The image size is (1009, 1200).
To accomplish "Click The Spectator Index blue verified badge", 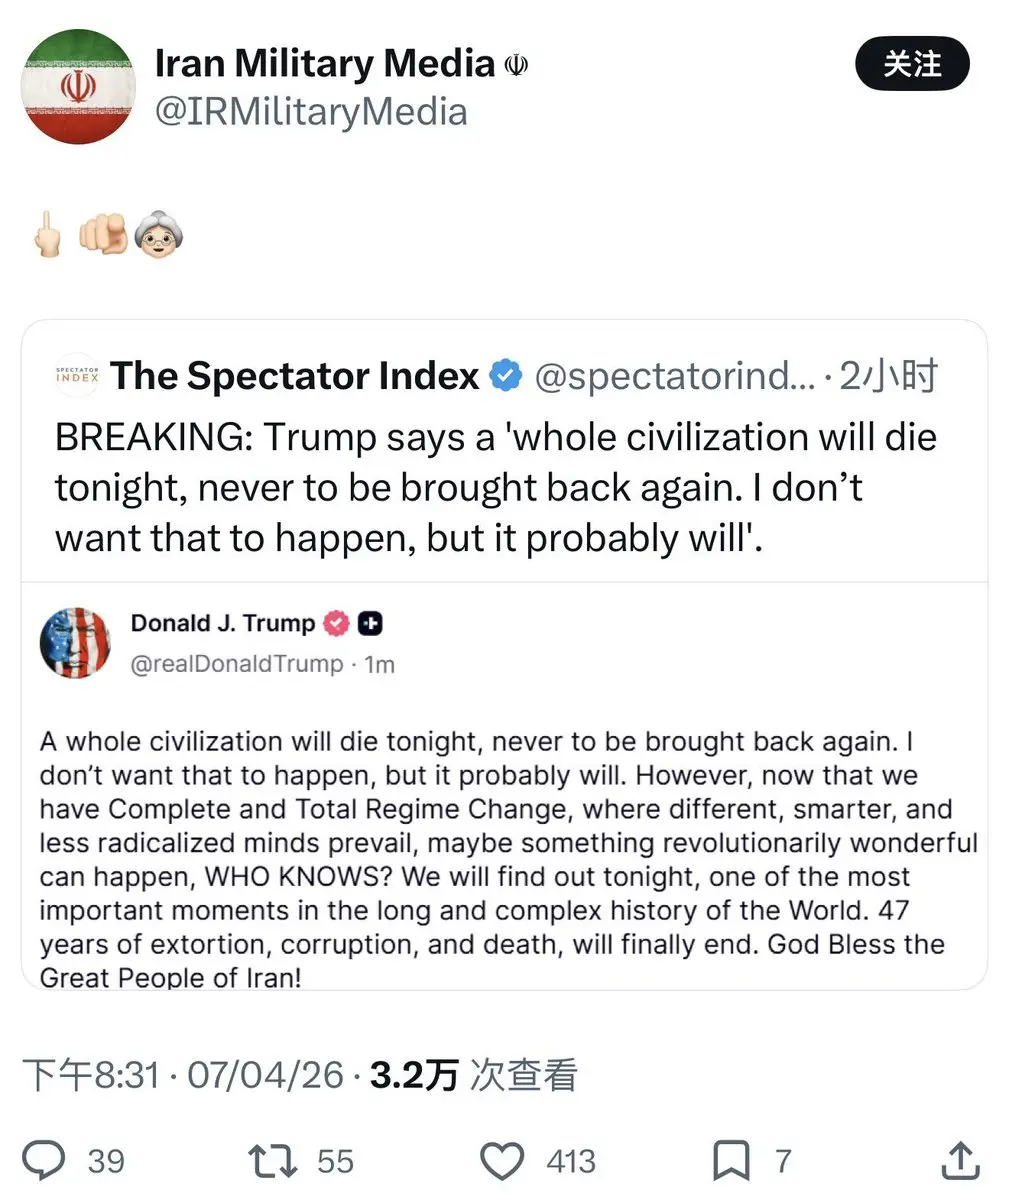I will pos(508,376).
